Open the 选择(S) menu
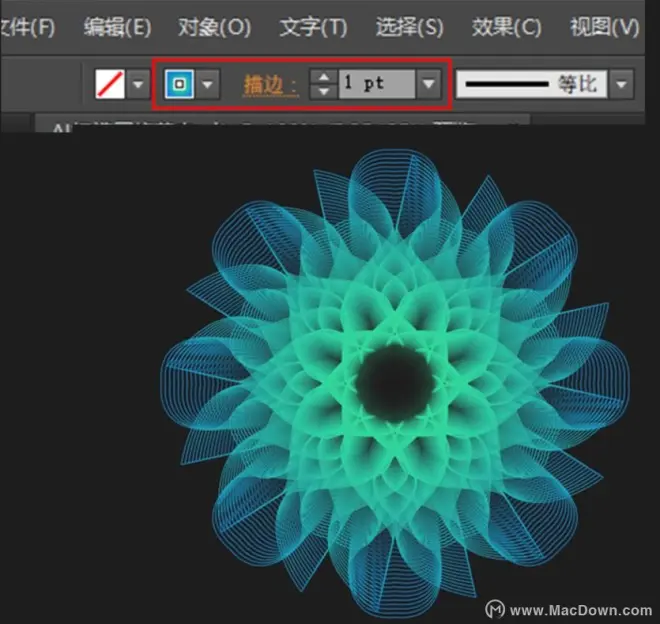Viewport: 660px width, 624px height. coord(410,28)
